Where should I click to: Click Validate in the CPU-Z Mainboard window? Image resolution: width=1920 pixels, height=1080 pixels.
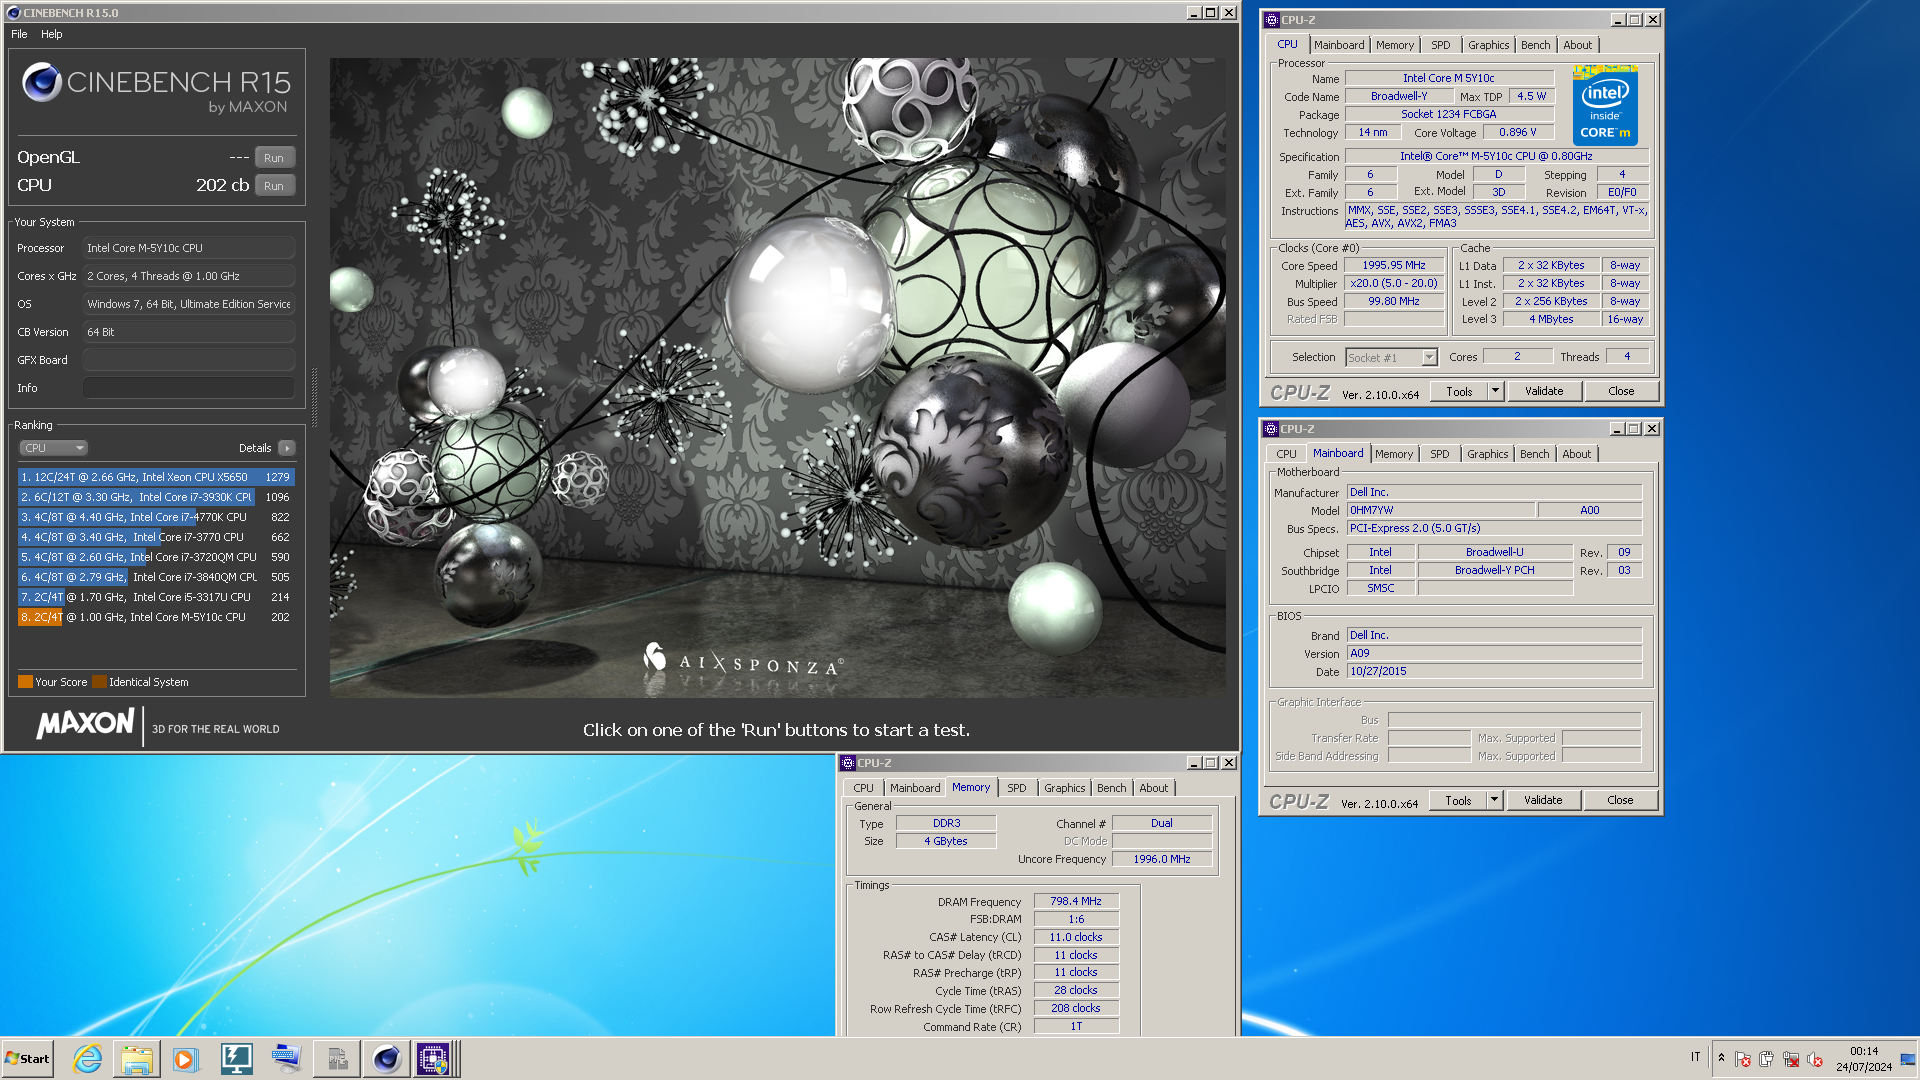click(x=1543, y=800)
